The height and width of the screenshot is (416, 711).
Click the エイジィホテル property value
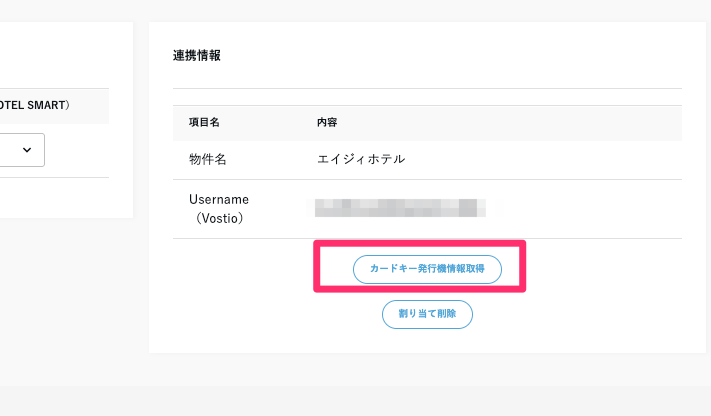click(x=361, y=159)
